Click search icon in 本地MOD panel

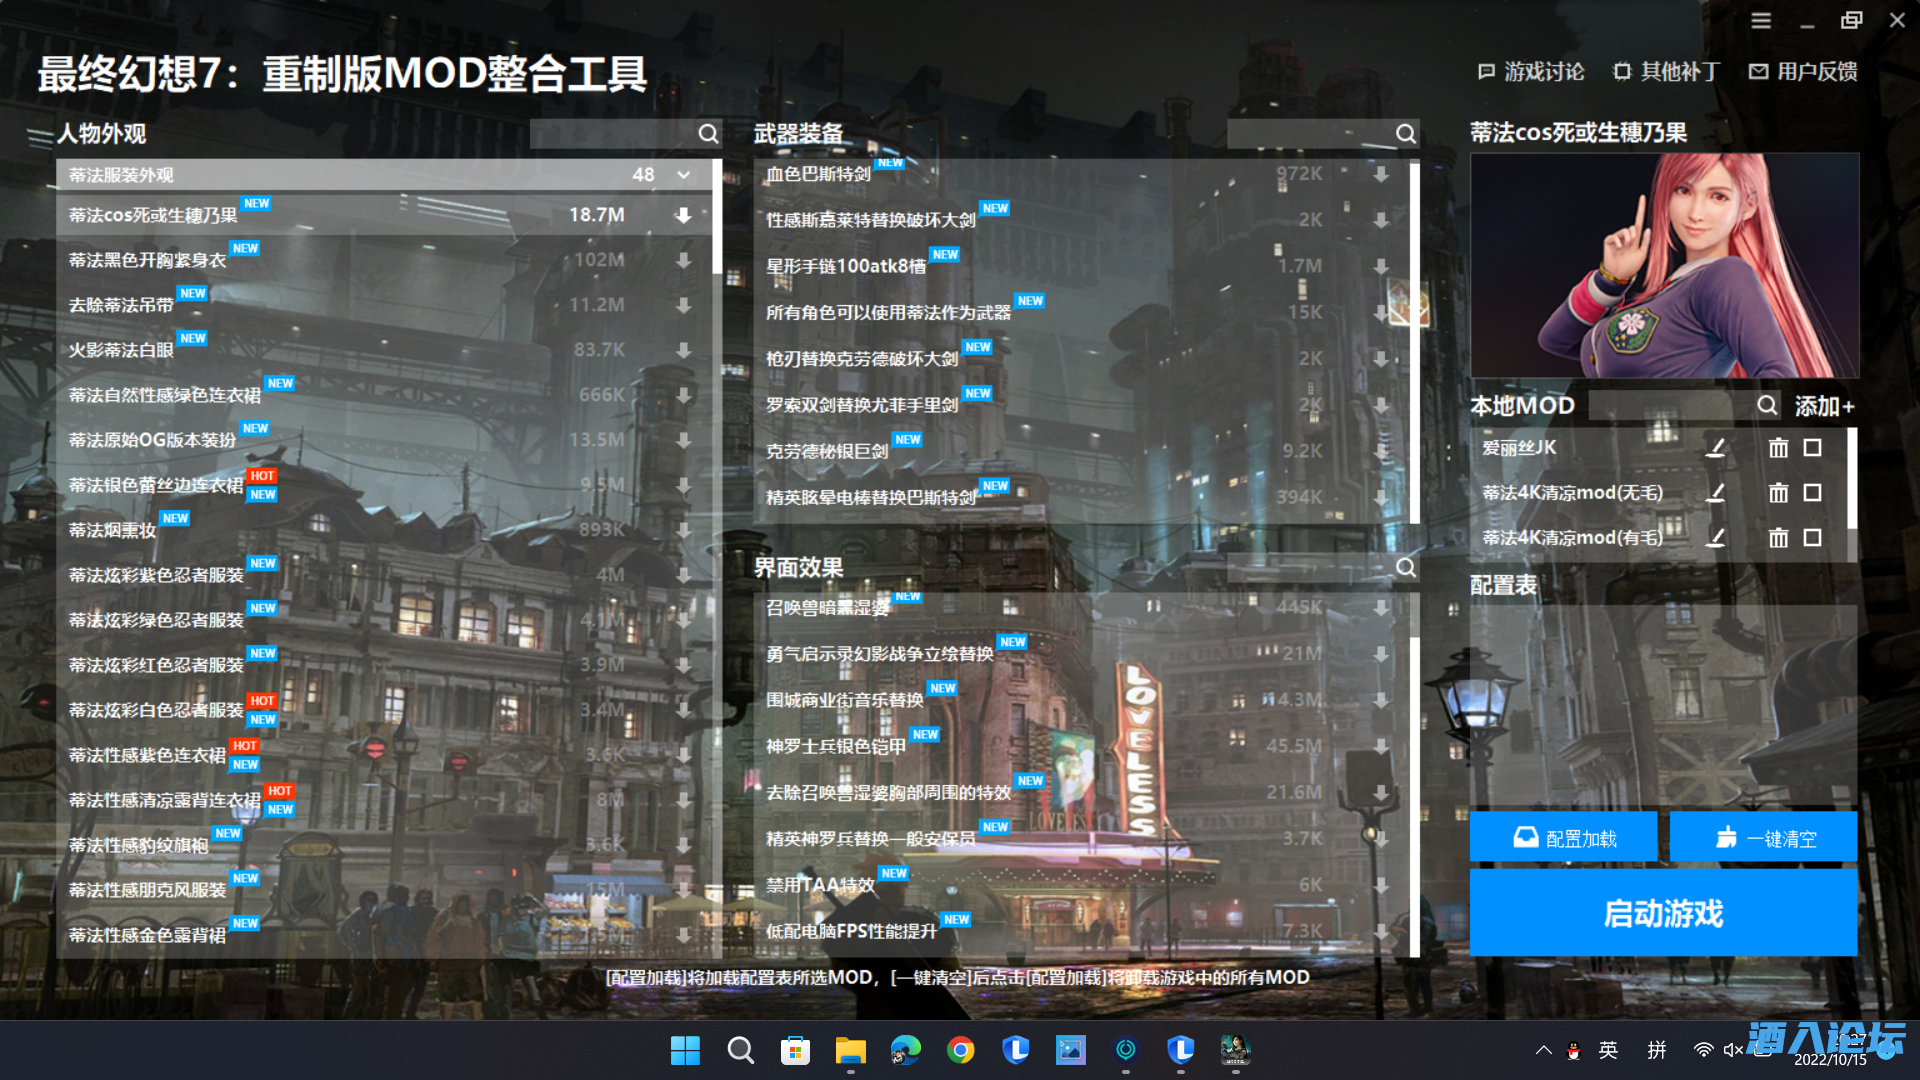click(1767, 405)
